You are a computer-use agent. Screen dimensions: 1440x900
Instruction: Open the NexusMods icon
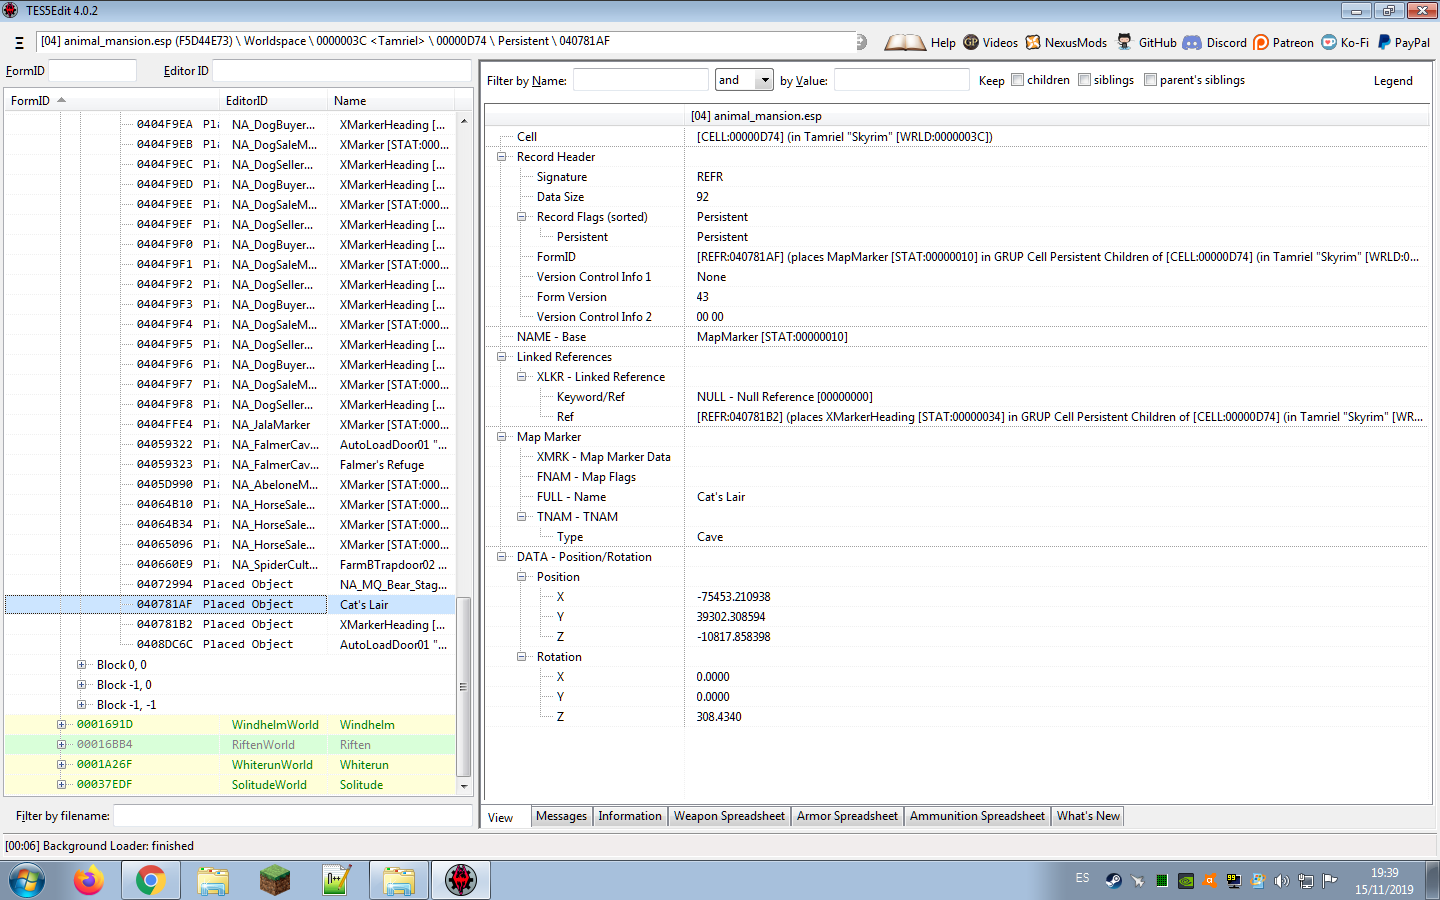point(1033,42)
